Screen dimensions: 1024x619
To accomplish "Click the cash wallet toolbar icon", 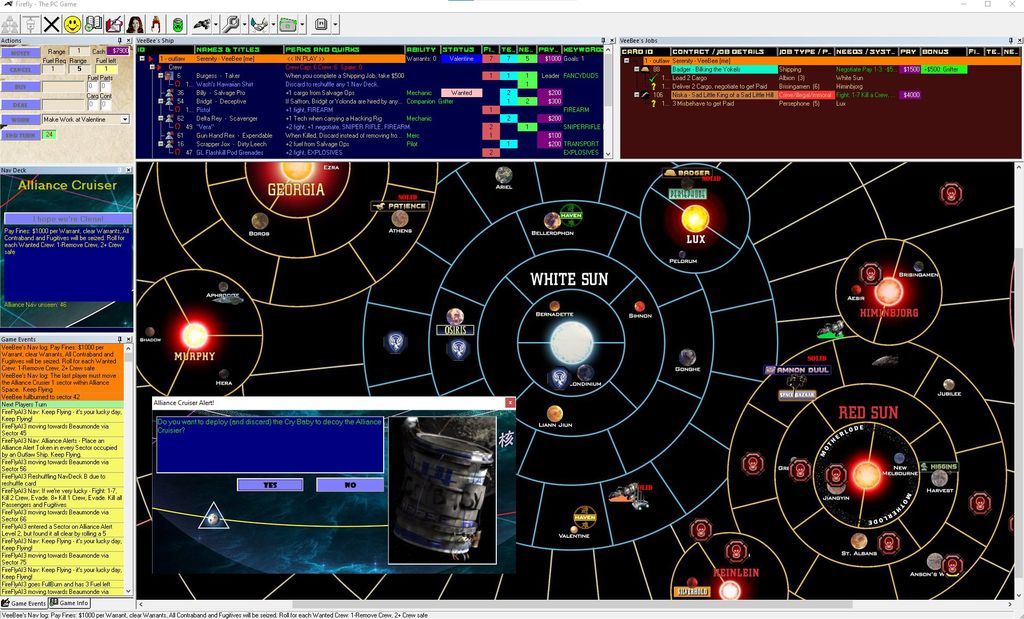I will (x=288, y=23).
